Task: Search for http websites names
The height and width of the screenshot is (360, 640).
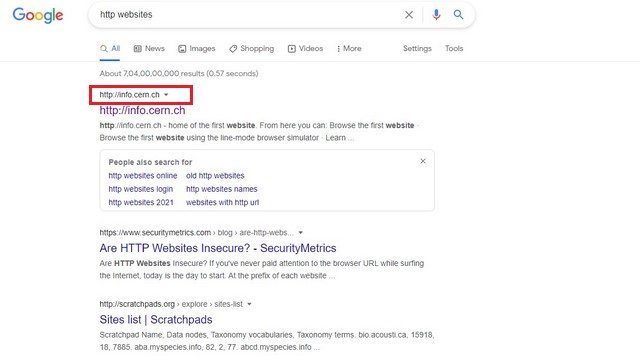Action: 222,189
